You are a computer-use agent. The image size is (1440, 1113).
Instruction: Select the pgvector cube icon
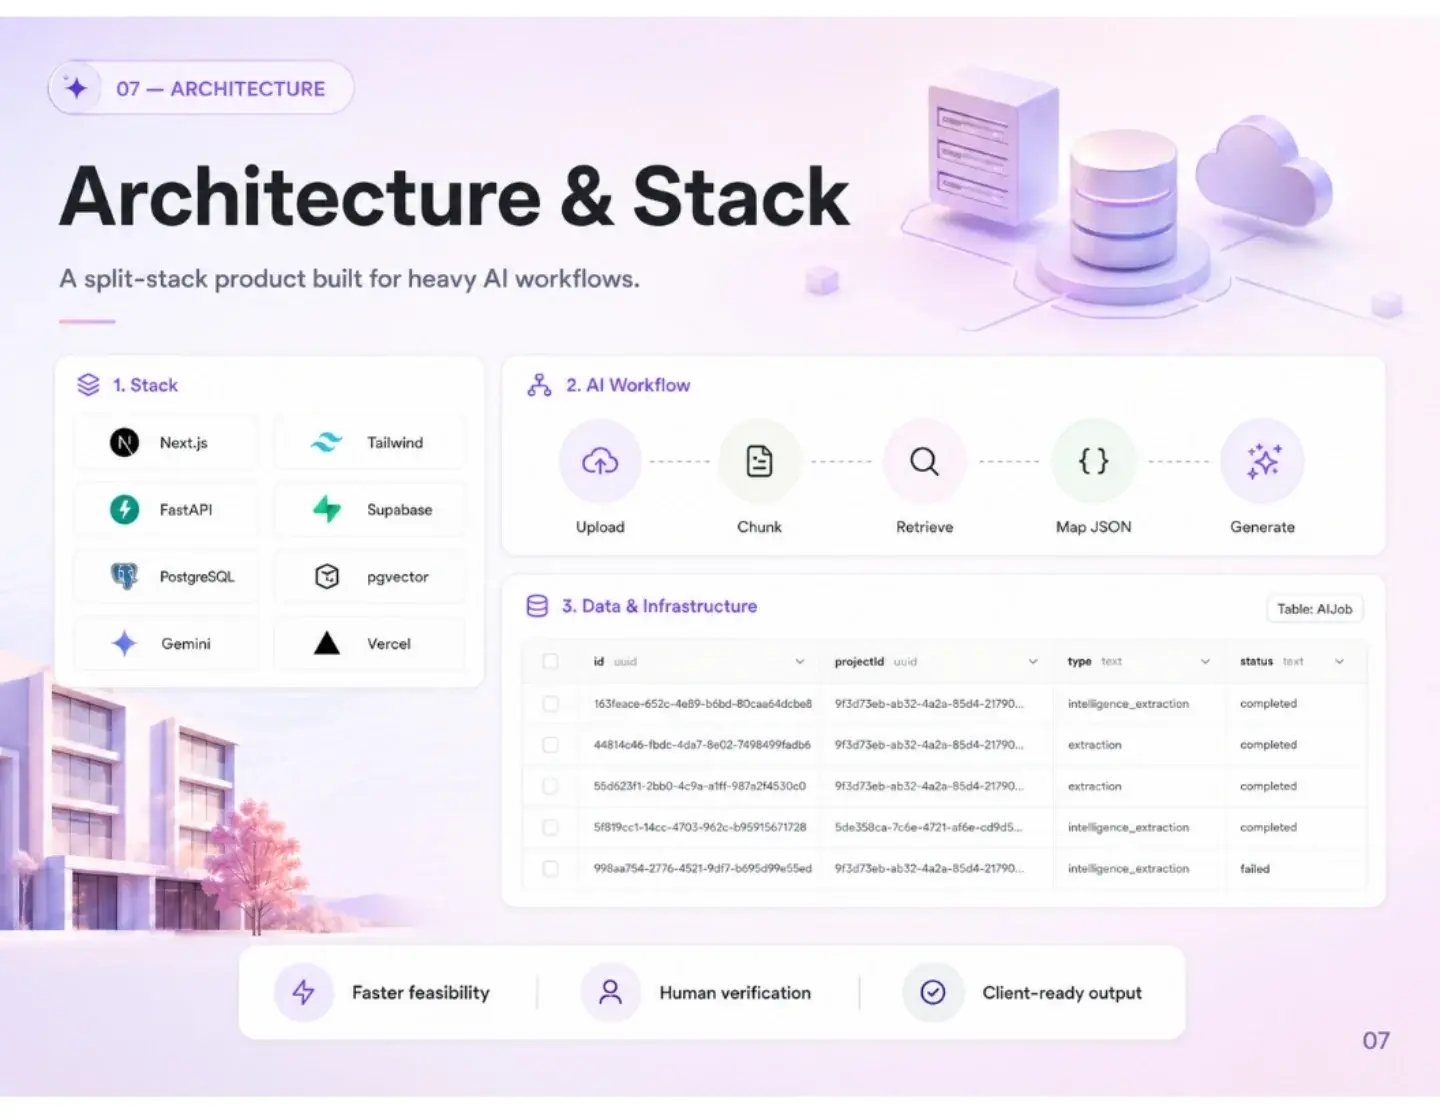(327, 576)
